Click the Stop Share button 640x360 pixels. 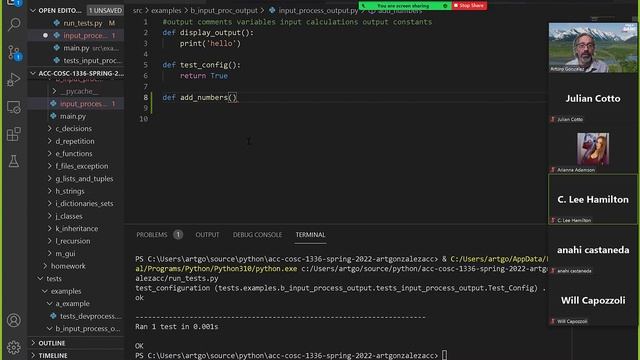[469, 6]
